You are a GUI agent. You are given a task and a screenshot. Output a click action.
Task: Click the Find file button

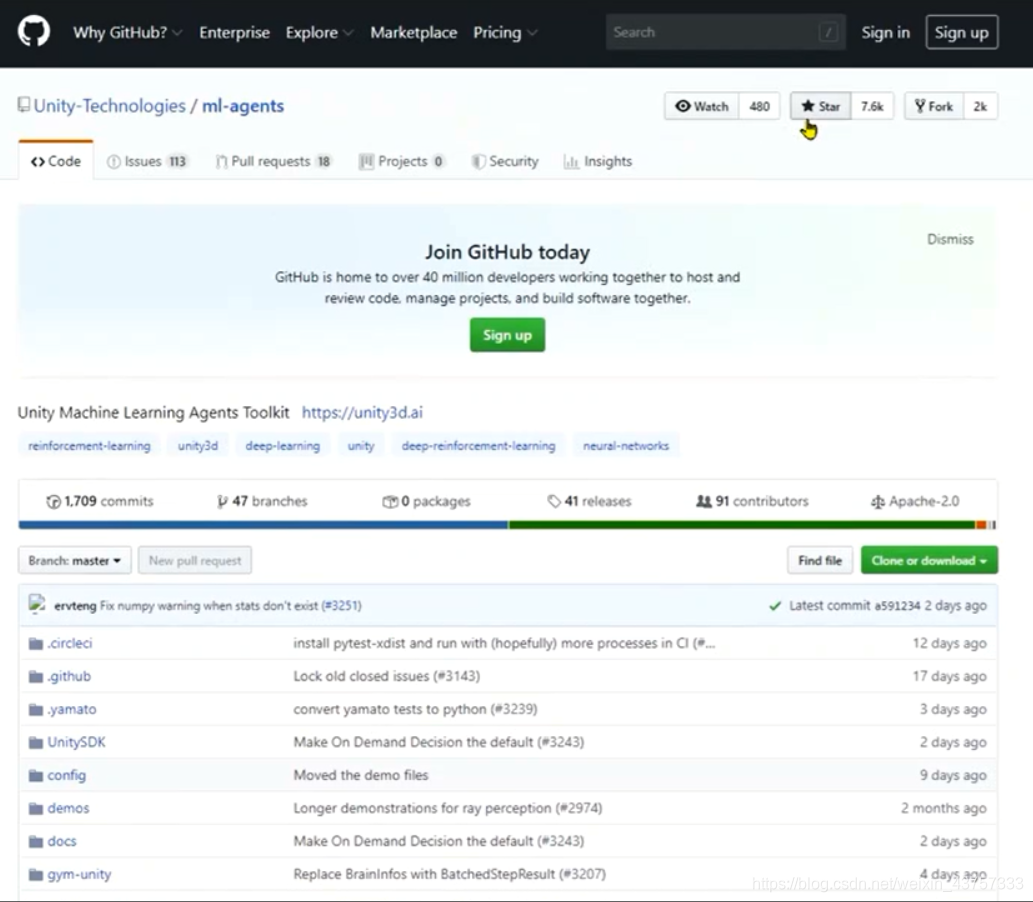[820, 561]
